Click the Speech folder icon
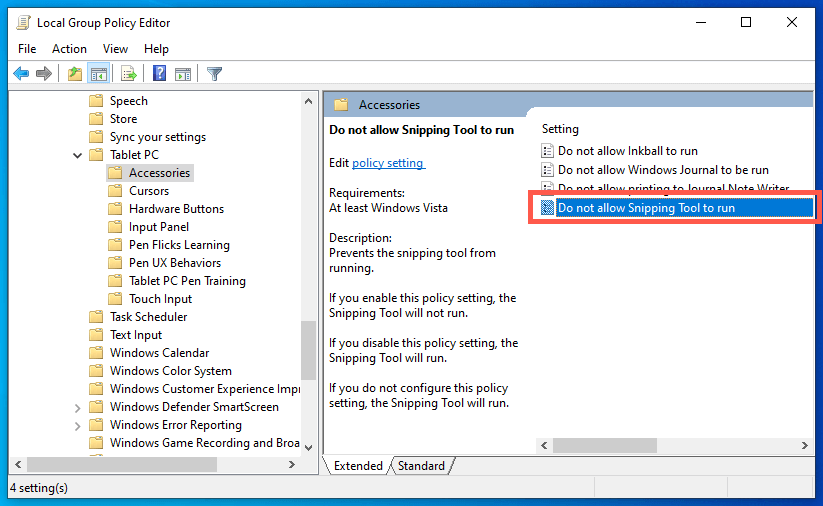This screenshot has height=506, width=823. pos(96,101)
